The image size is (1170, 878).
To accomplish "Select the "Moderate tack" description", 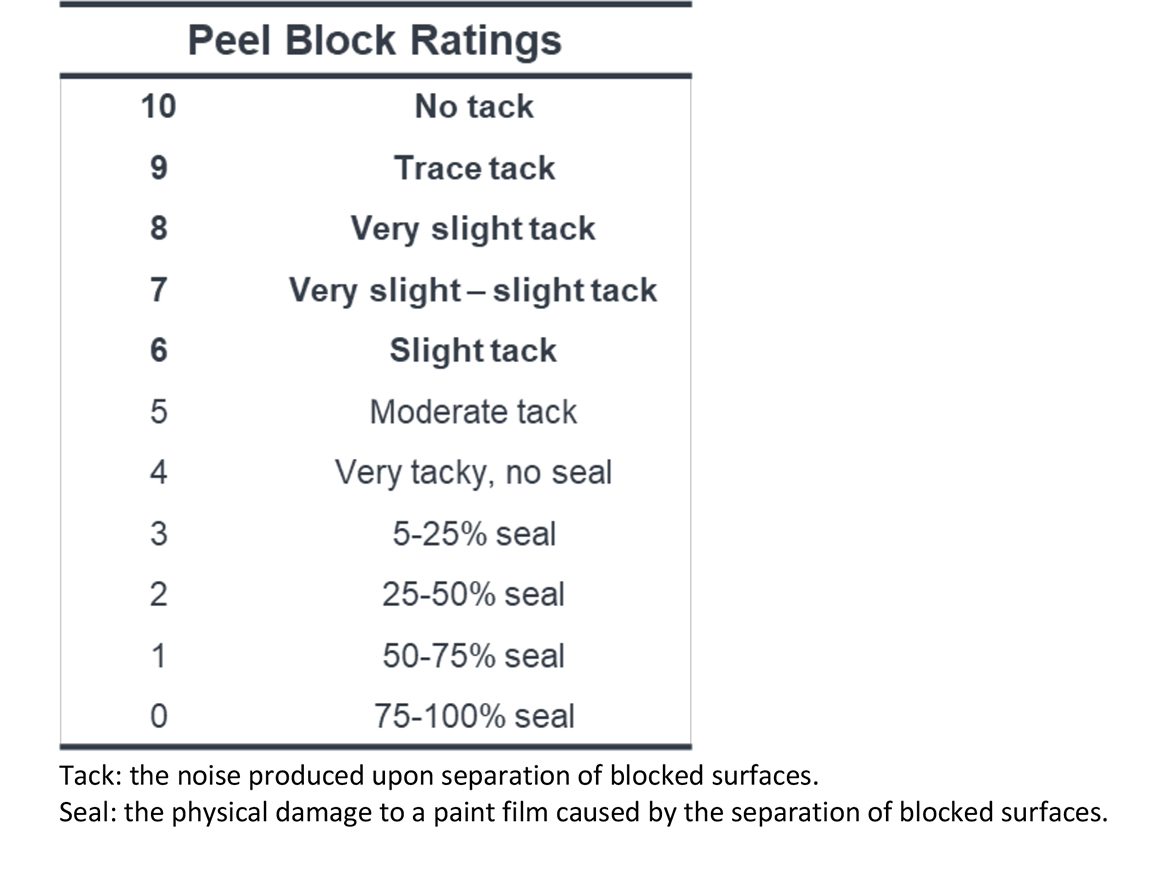I will tap(473, 412).
